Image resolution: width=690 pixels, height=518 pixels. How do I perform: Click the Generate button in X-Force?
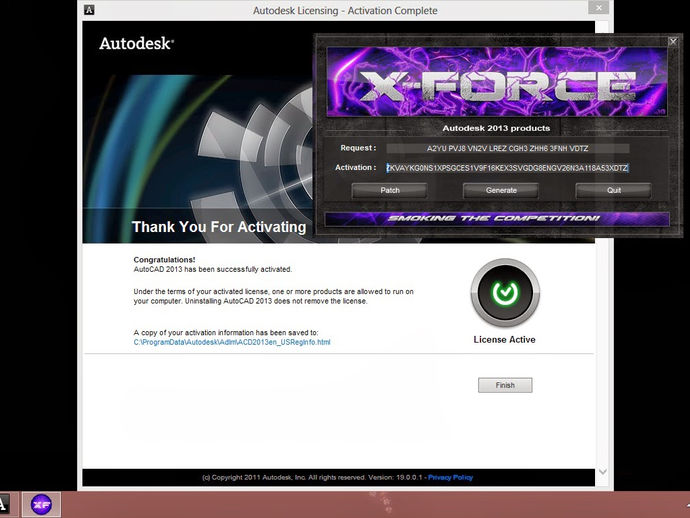[x=501, y=191]
